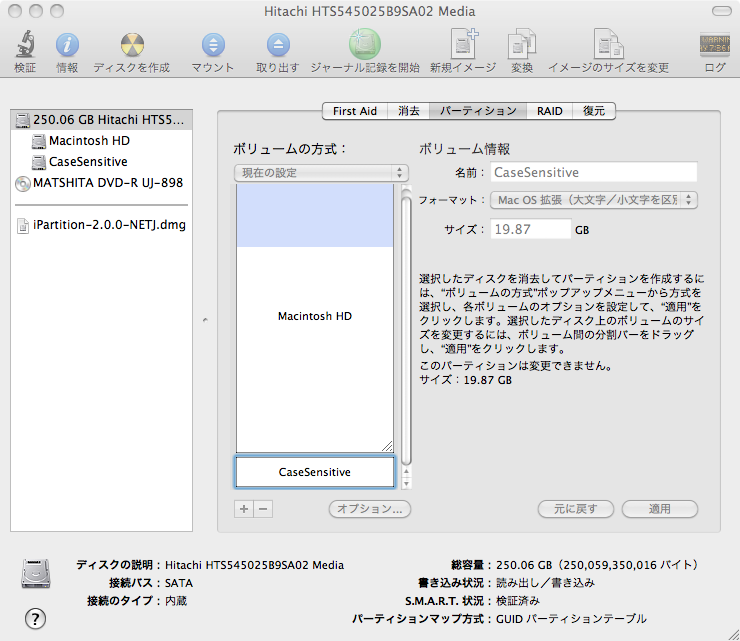Click the Apply (適用) button
The width and height of the screenshot is (740, 641).
(660, 509)
